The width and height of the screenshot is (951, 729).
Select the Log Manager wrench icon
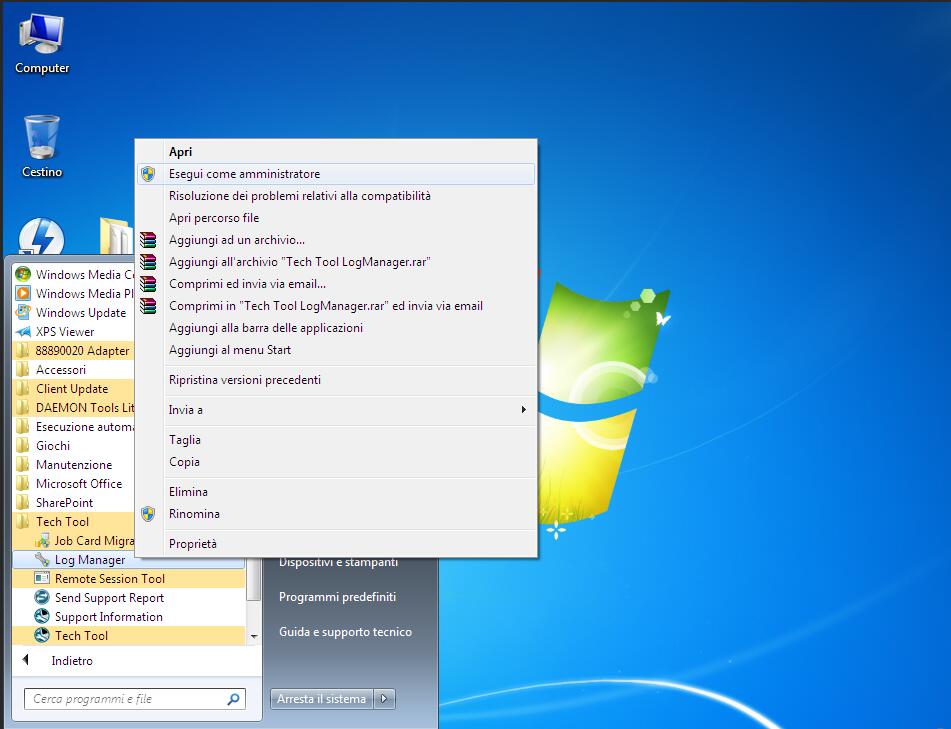point(42,559)
